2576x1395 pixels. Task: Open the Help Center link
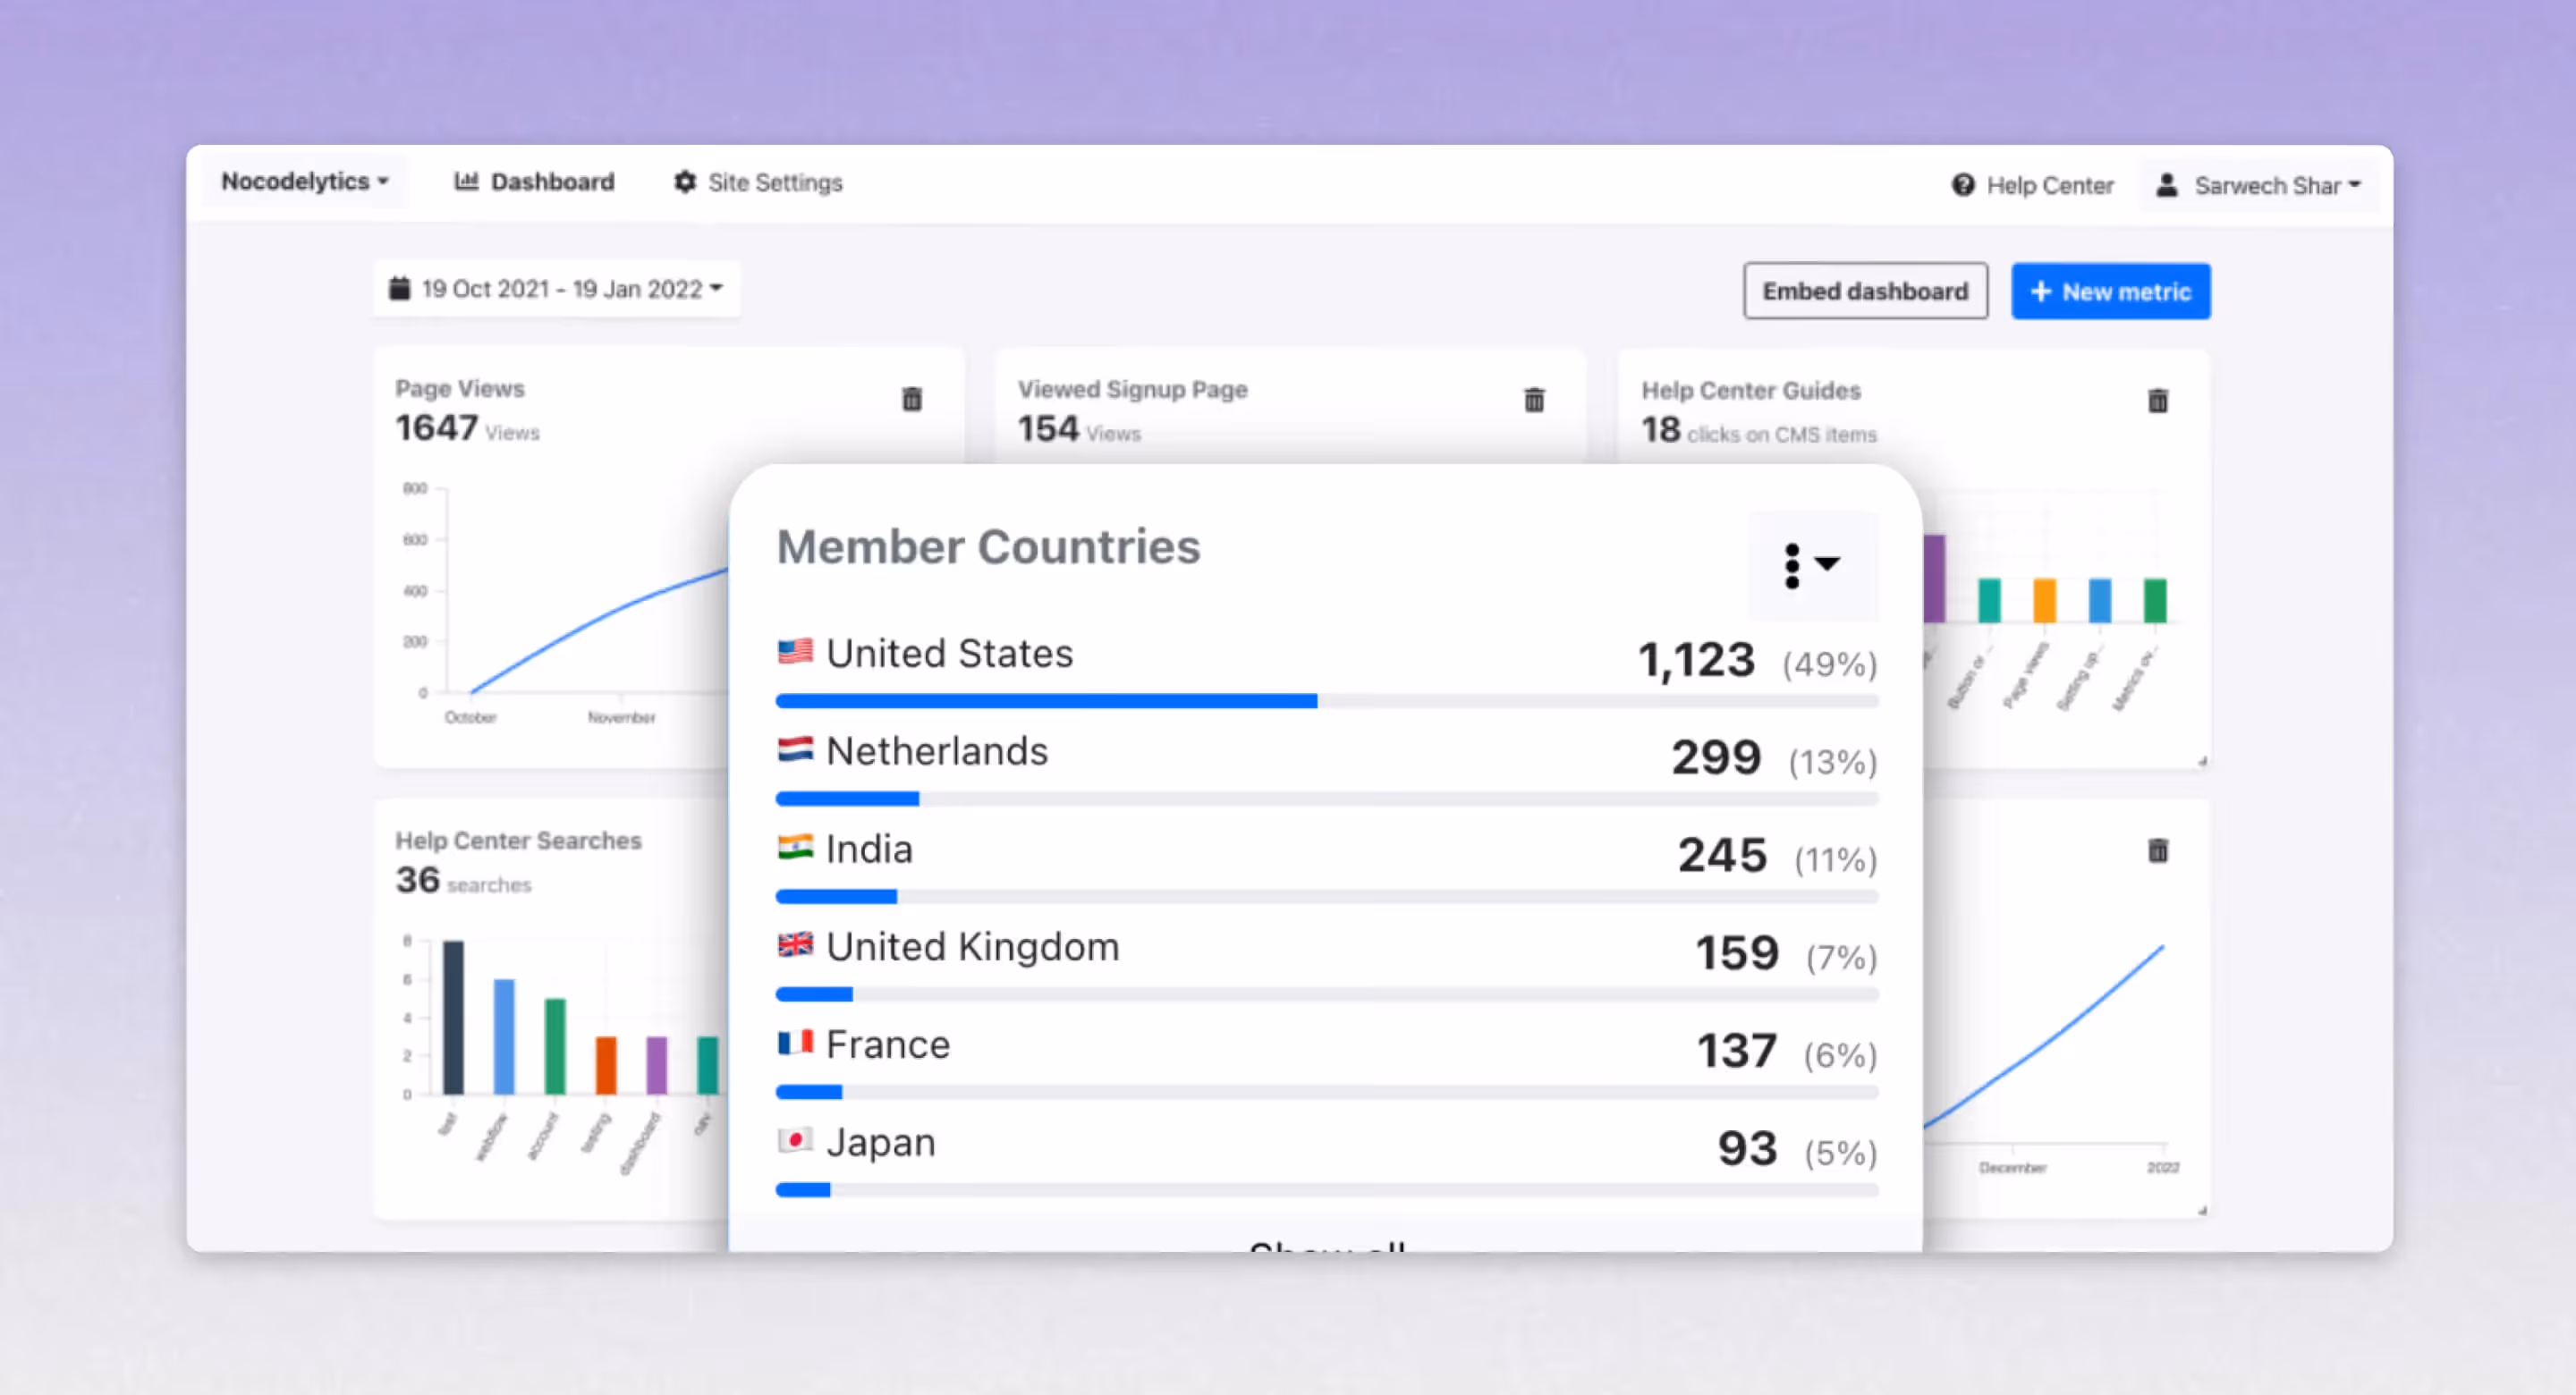pyautogui.click(x=2032, y=185)
